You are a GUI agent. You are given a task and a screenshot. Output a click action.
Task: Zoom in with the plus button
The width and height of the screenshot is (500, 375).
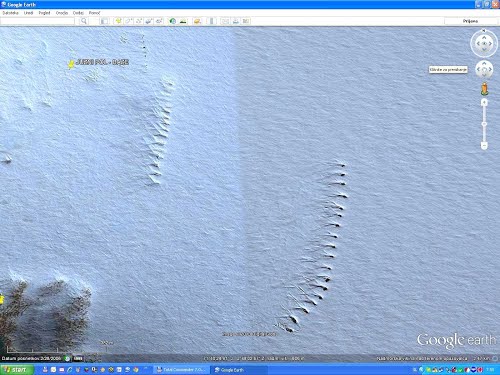(x=484, y=103)
